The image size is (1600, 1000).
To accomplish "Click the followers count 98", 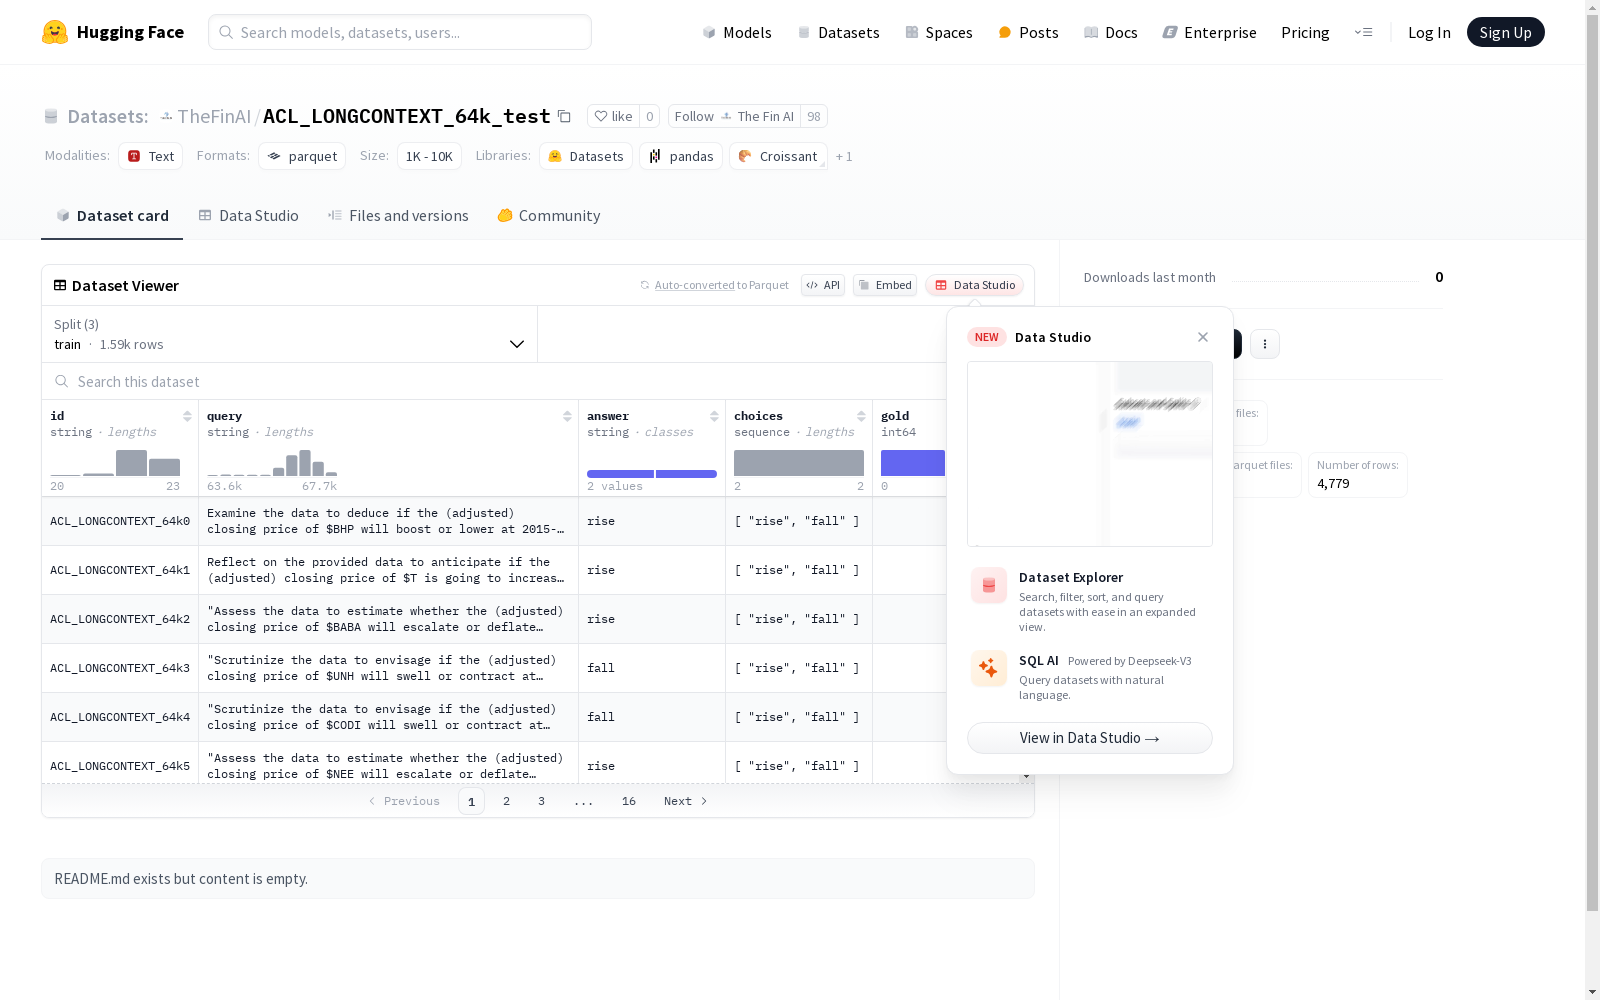I will pos(814,116).
